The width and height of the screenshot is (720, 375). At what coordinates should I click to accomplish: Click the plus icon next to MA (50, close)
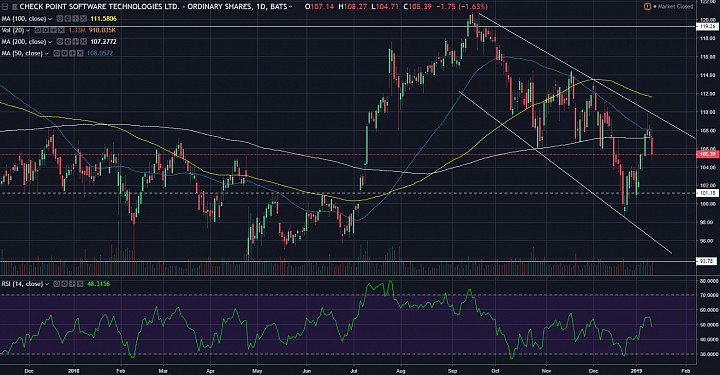point(72,53)
